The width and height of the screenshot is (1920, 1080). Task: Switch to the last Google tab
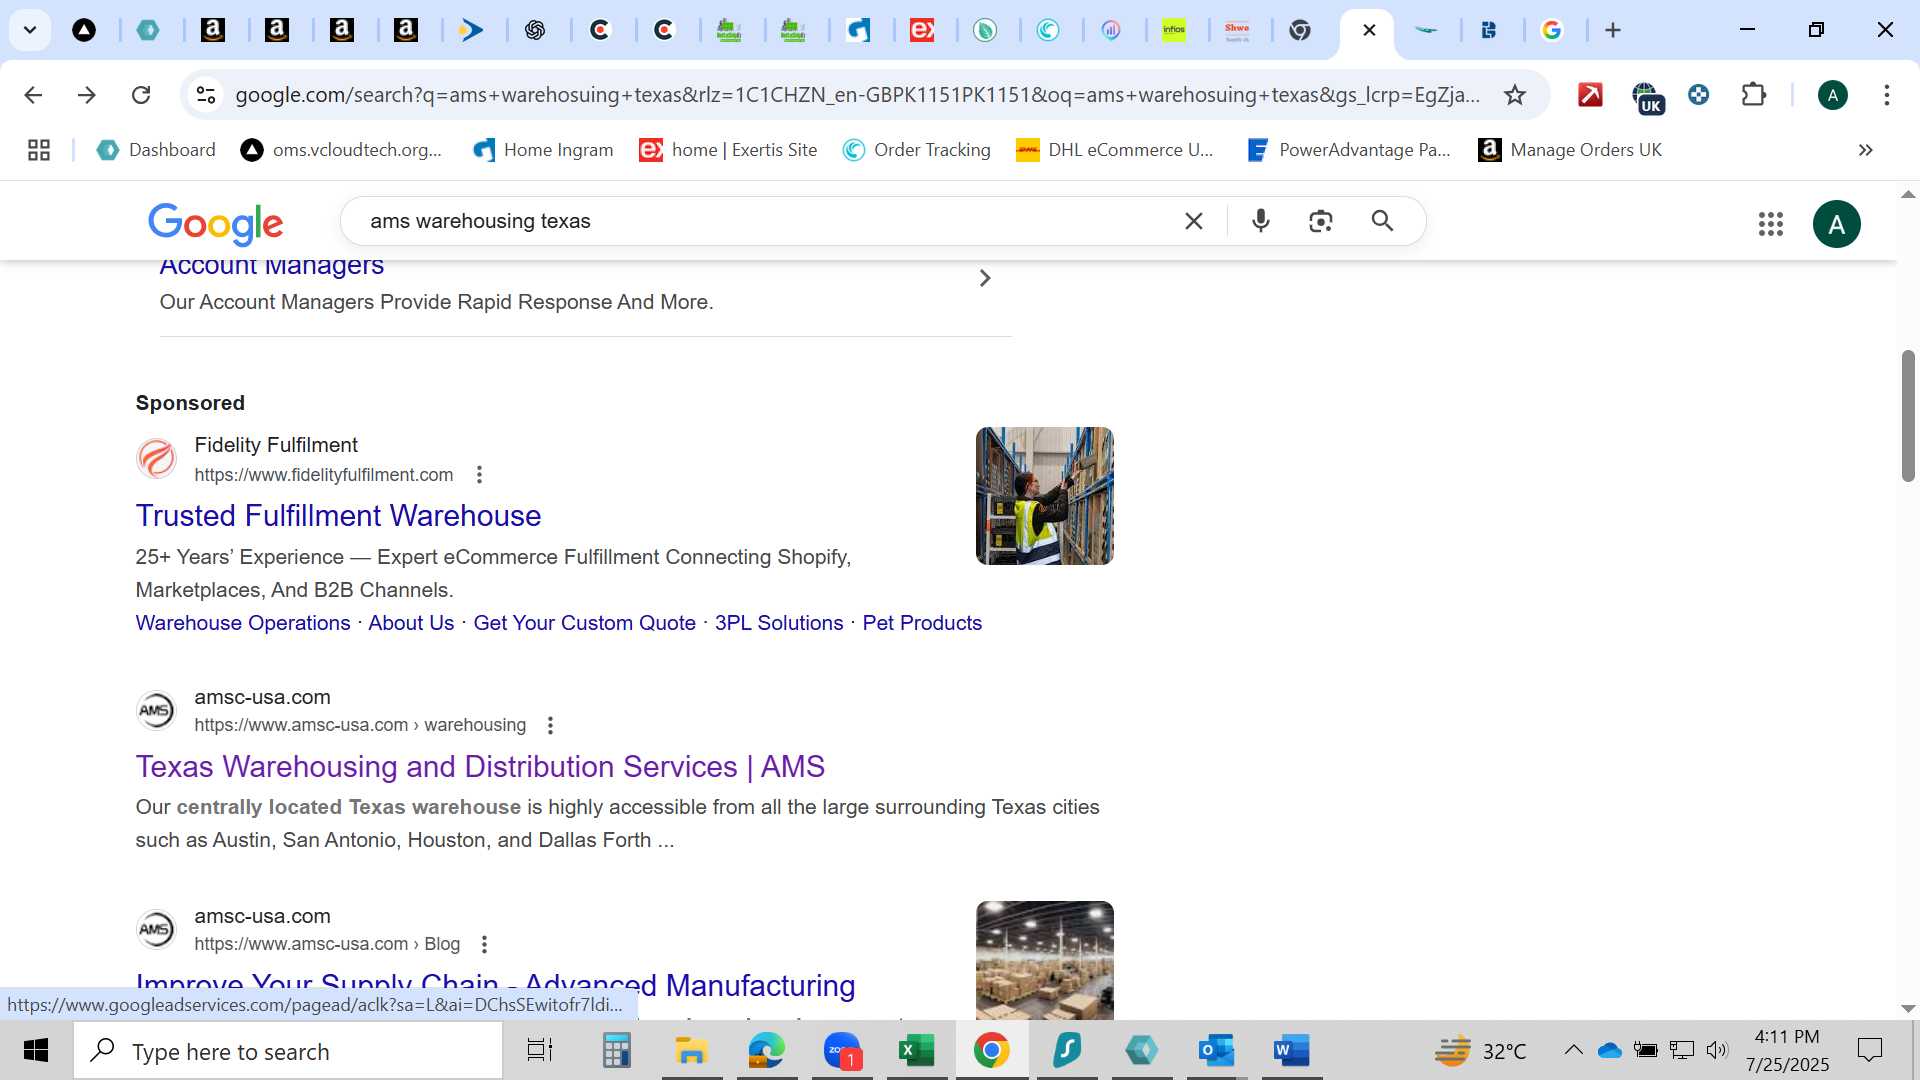coord(1552,30)
